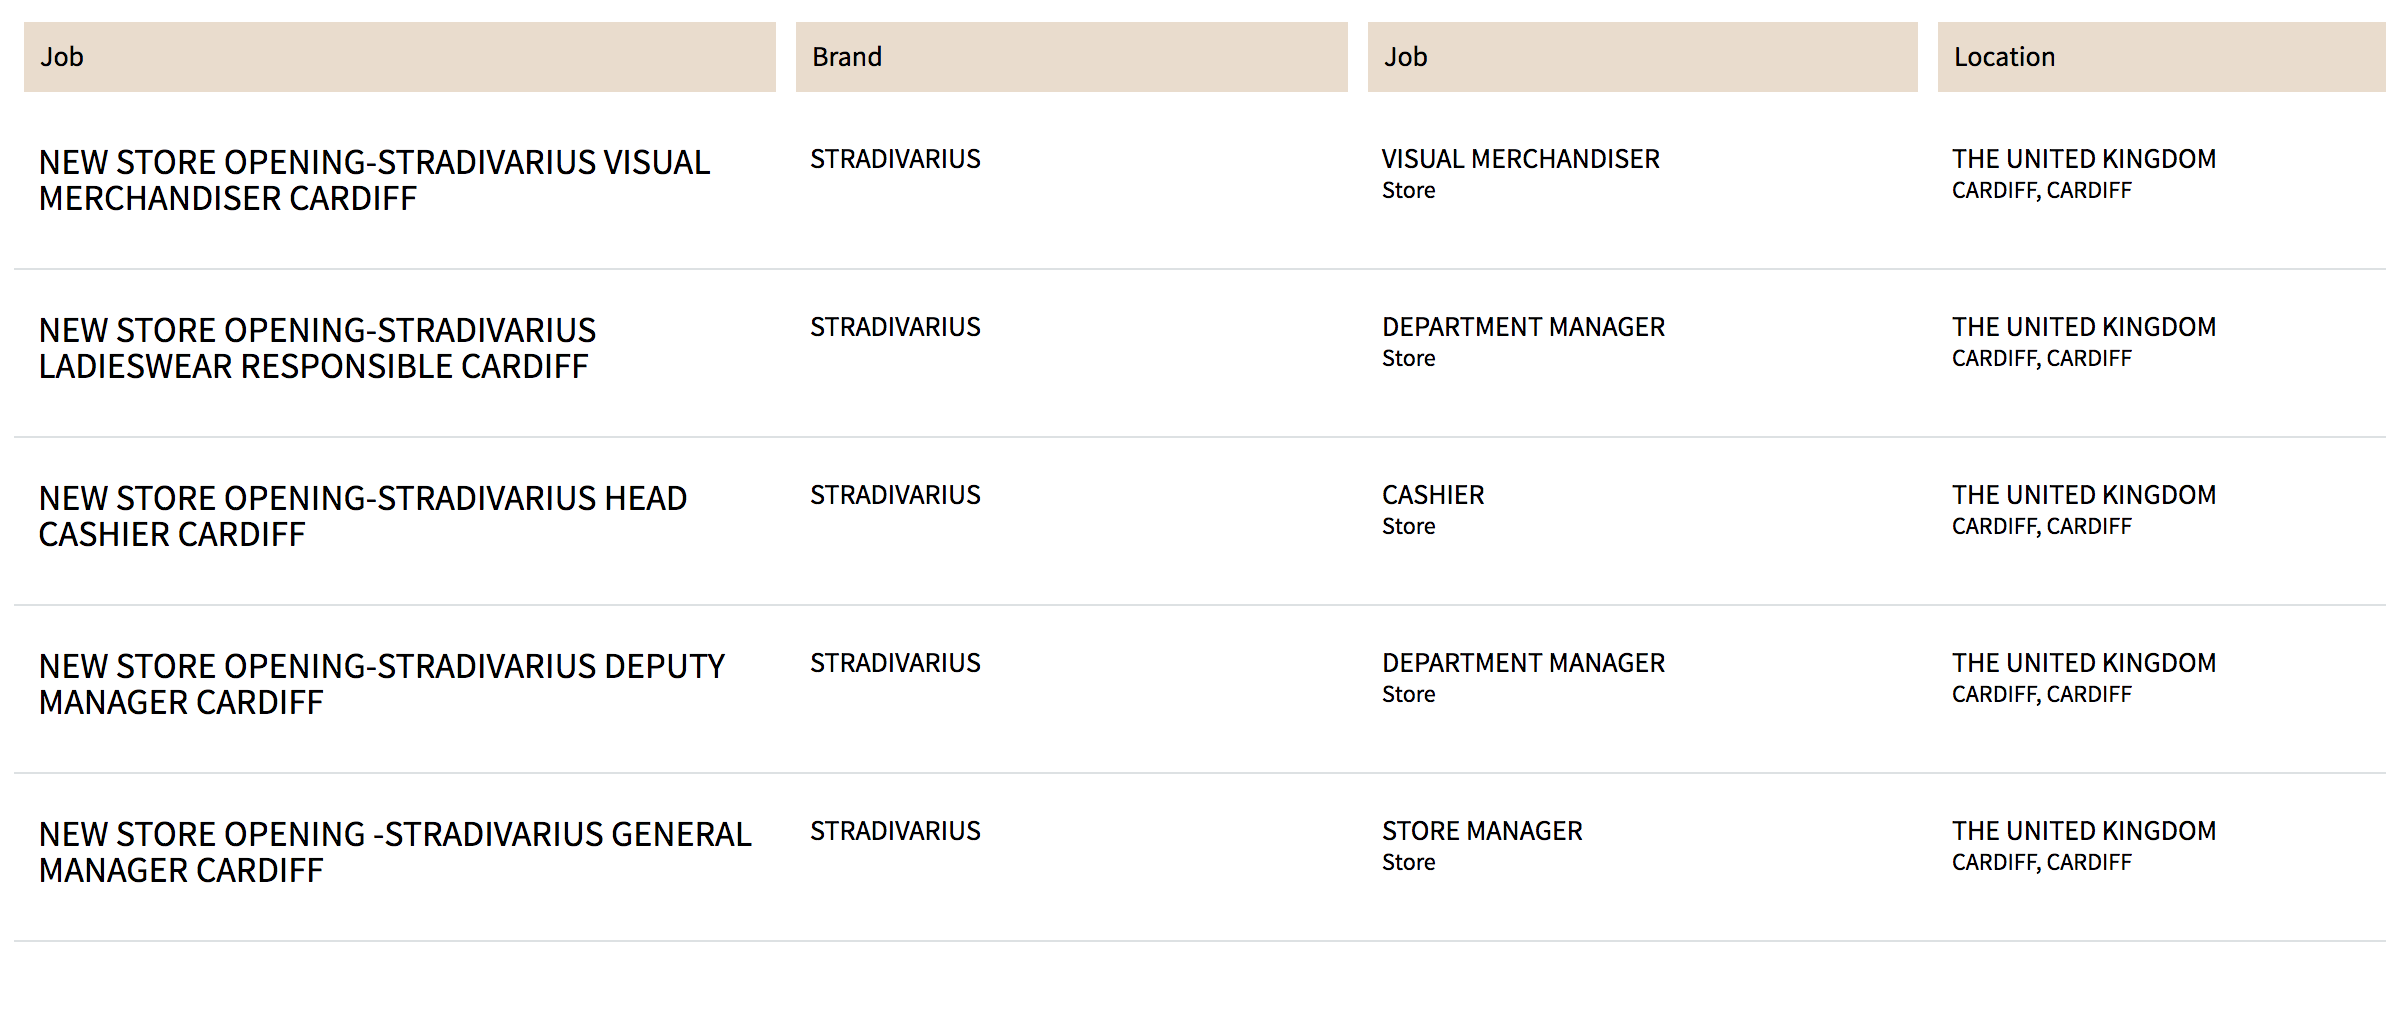Click the Job header above the job categories

(x=1405, y=57)
